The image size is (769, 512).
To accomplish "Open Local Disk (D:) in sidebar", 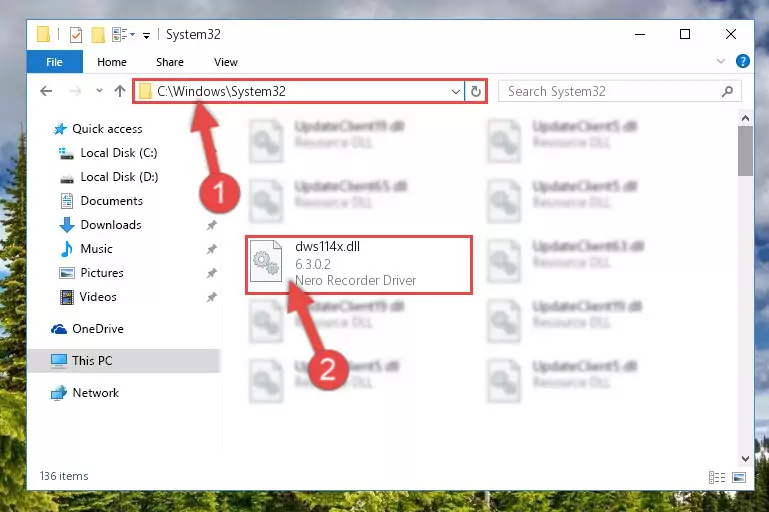I will coord(119,177).
